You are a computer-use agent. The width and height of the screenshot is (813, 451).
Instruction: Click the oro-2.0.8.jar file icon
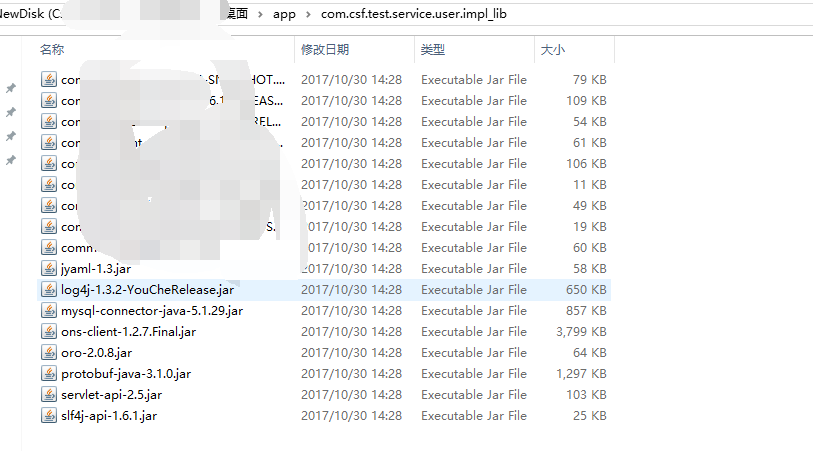coord(49,353)
